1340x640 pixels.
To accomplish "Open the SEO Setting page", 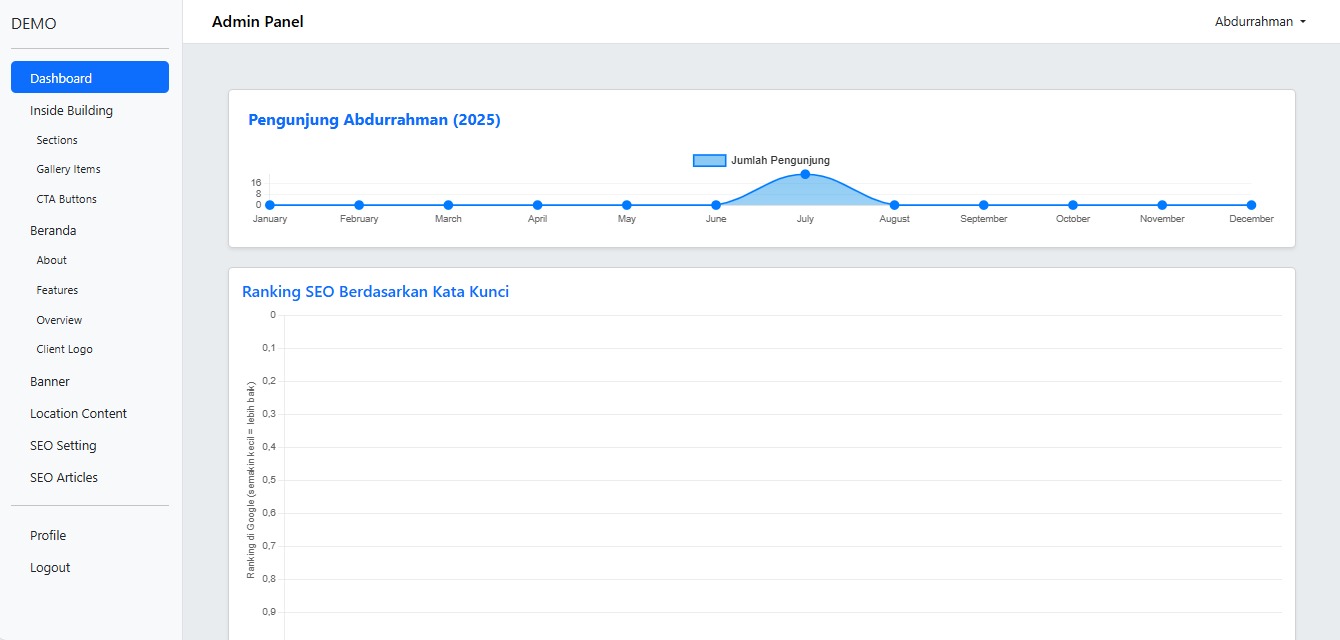I will pyautogui.click(x=62, y=445).
